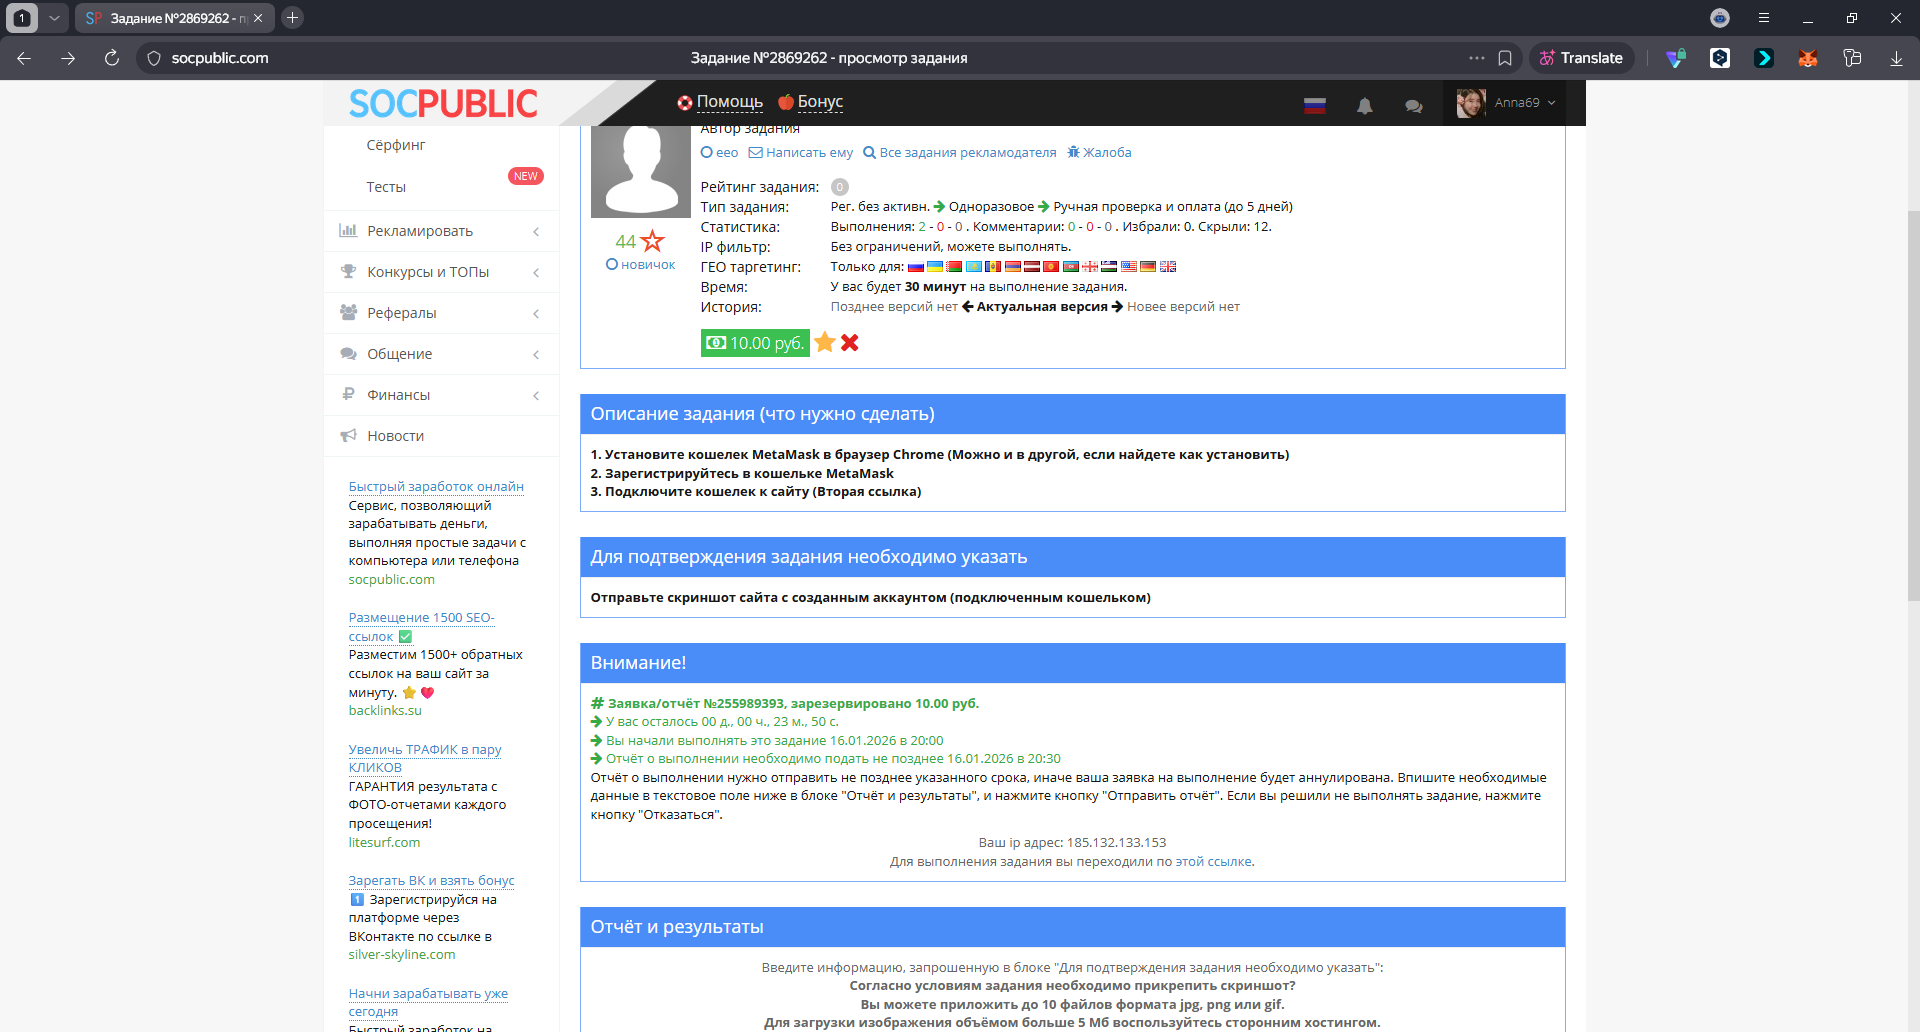This screenshot has height=1032, width=1920.
Task: Open Увеличь ТРАФИК в пару КЛИКОВ ad
Action: pyautogui.click(x=425, y=758)
